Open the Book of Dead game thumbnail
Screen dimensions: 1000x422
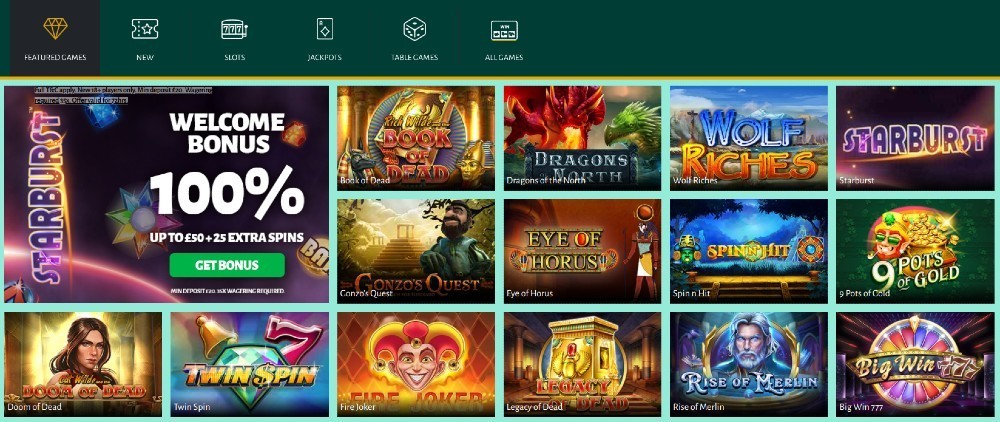[x=416, y=138]
